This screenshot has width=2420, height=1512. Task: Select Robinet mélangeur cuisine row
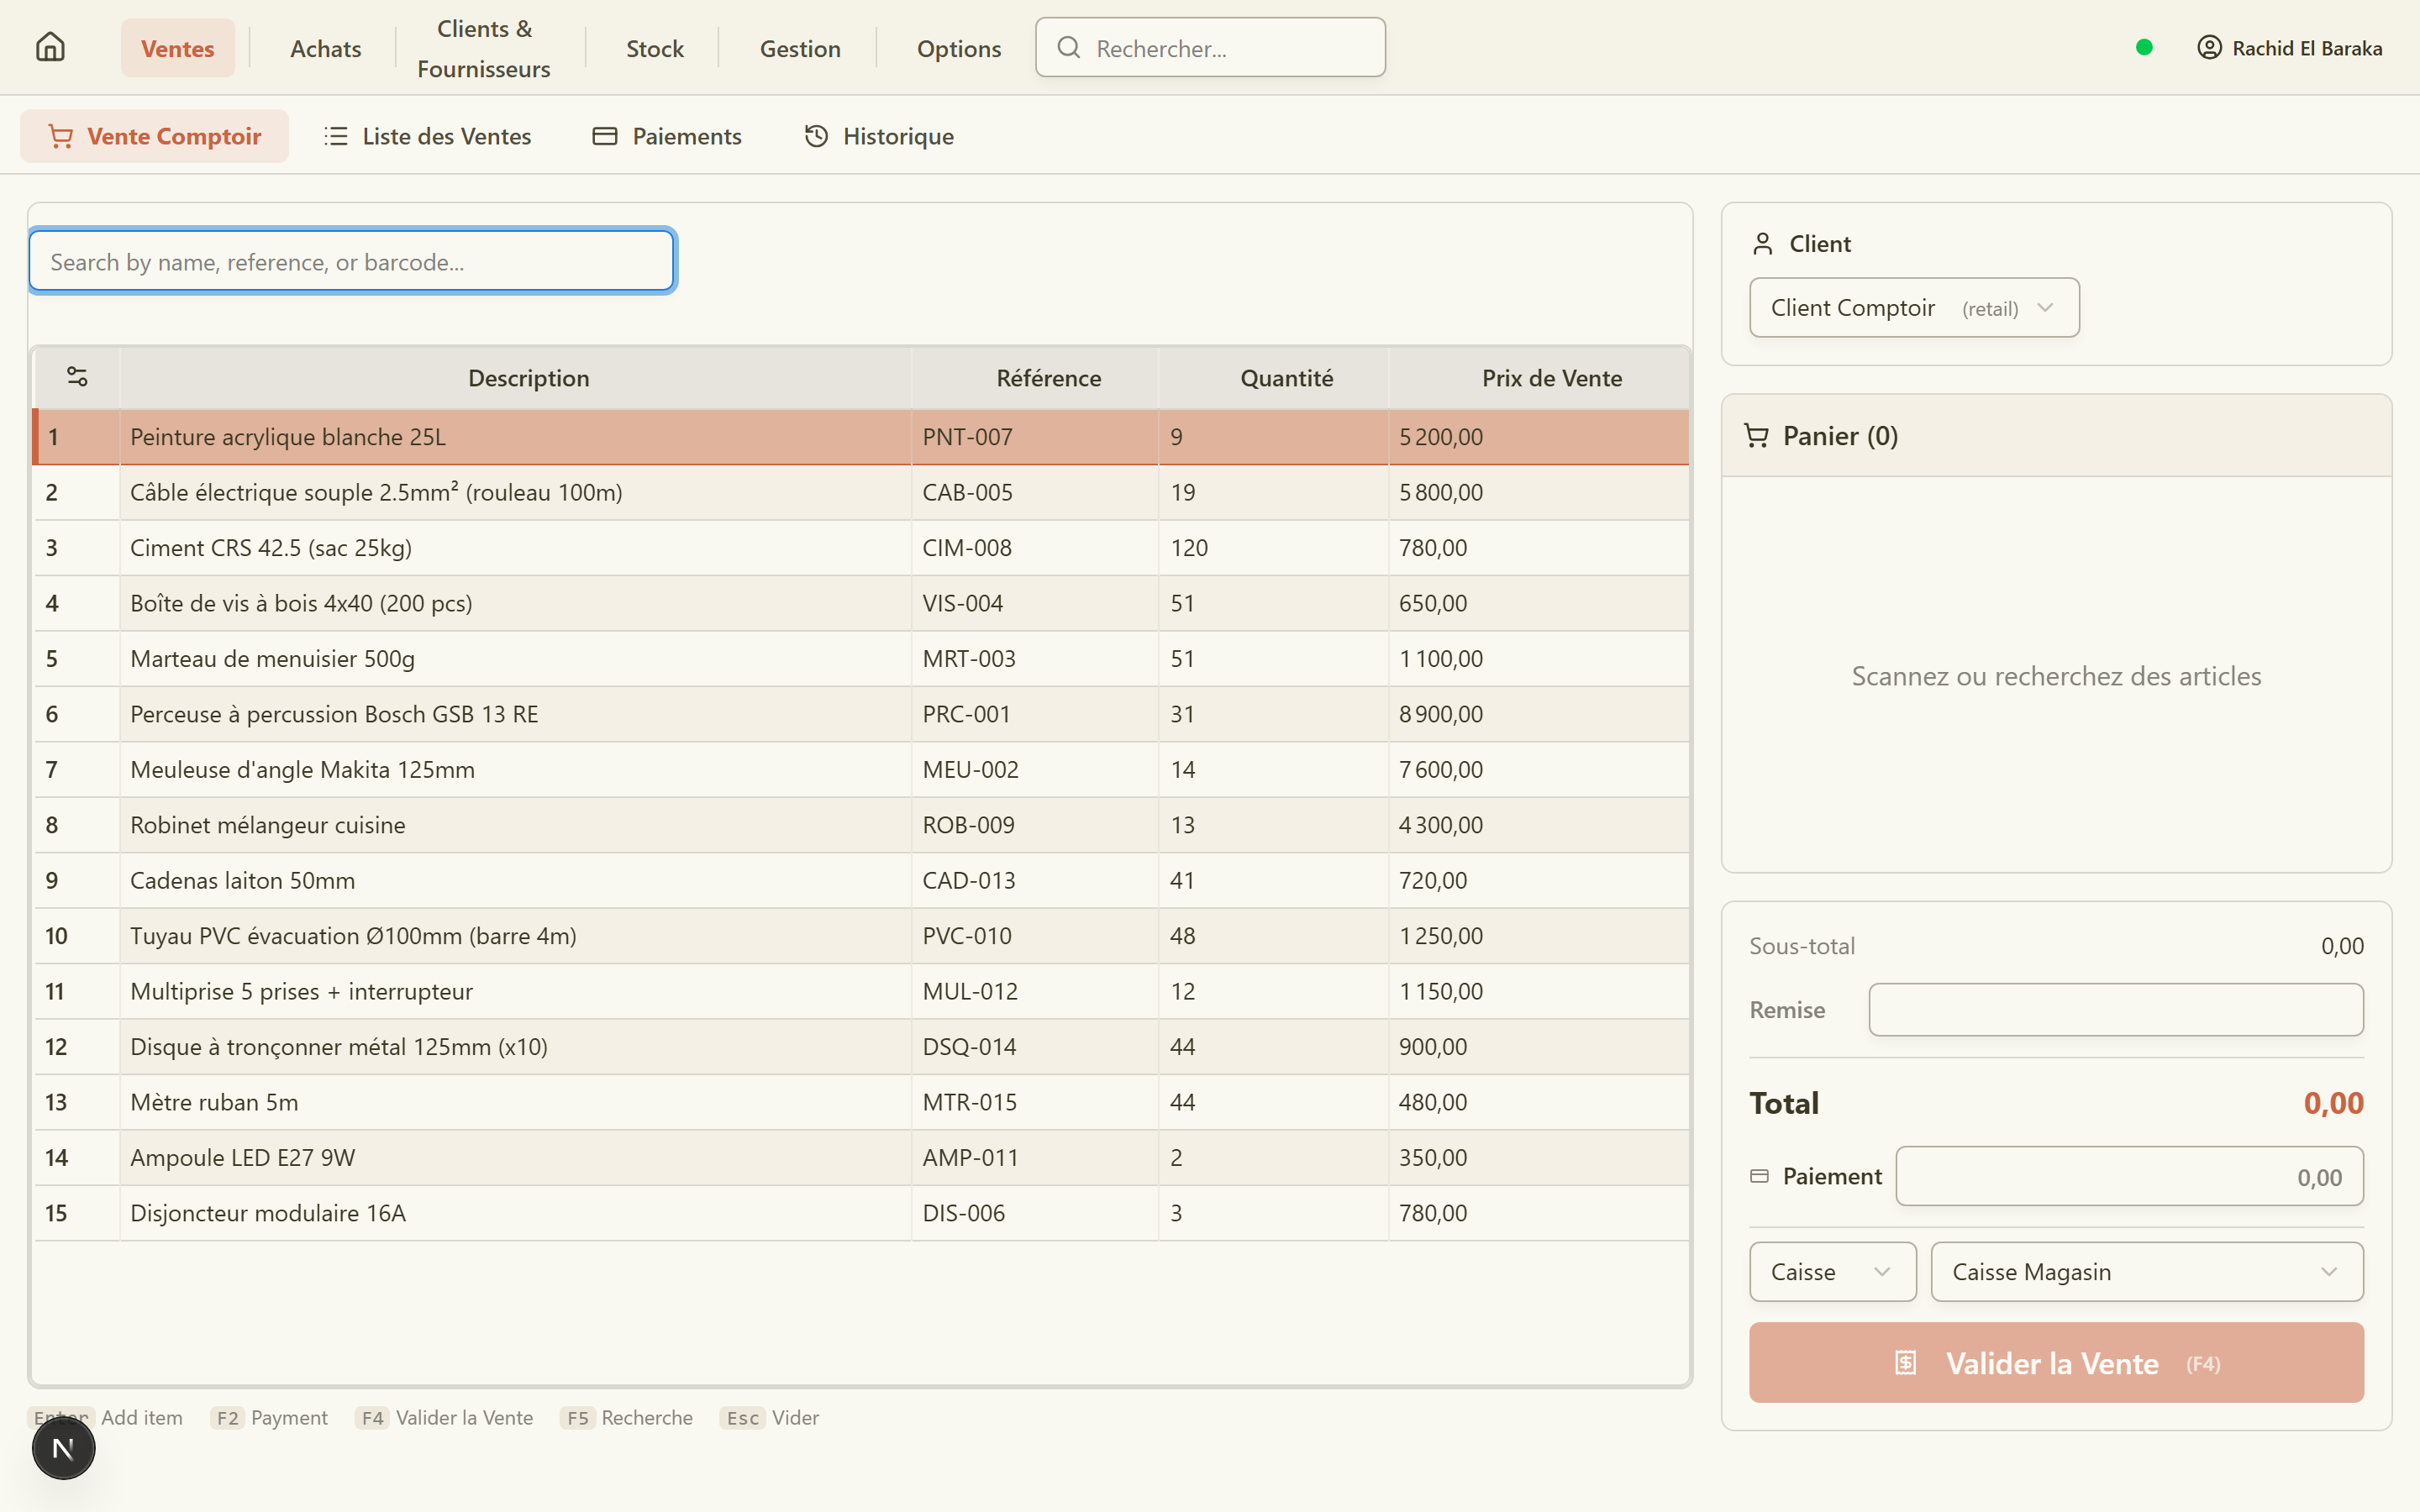point(861,825)
